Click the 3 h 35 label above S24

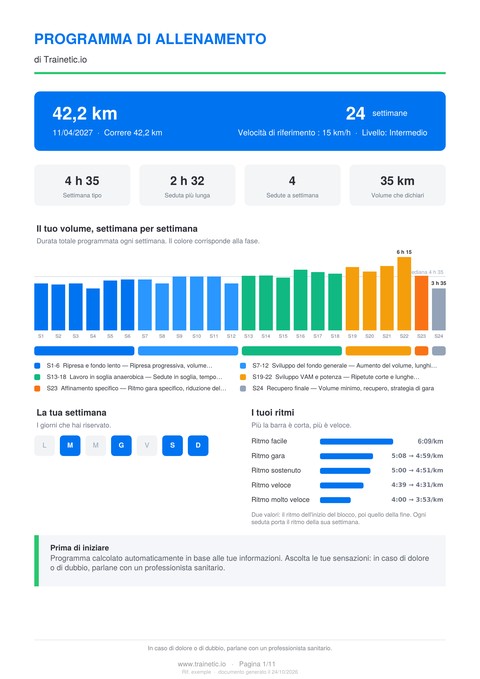tap(438, 283)
